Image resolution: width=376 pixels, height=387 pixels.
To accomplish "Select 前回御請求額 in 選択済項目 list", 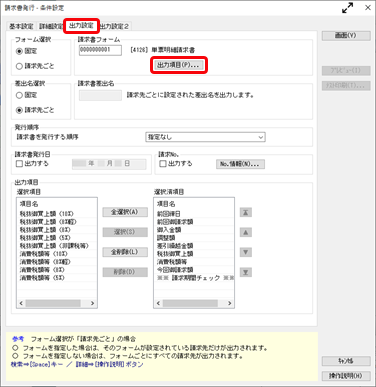I will tap(194, 222).
